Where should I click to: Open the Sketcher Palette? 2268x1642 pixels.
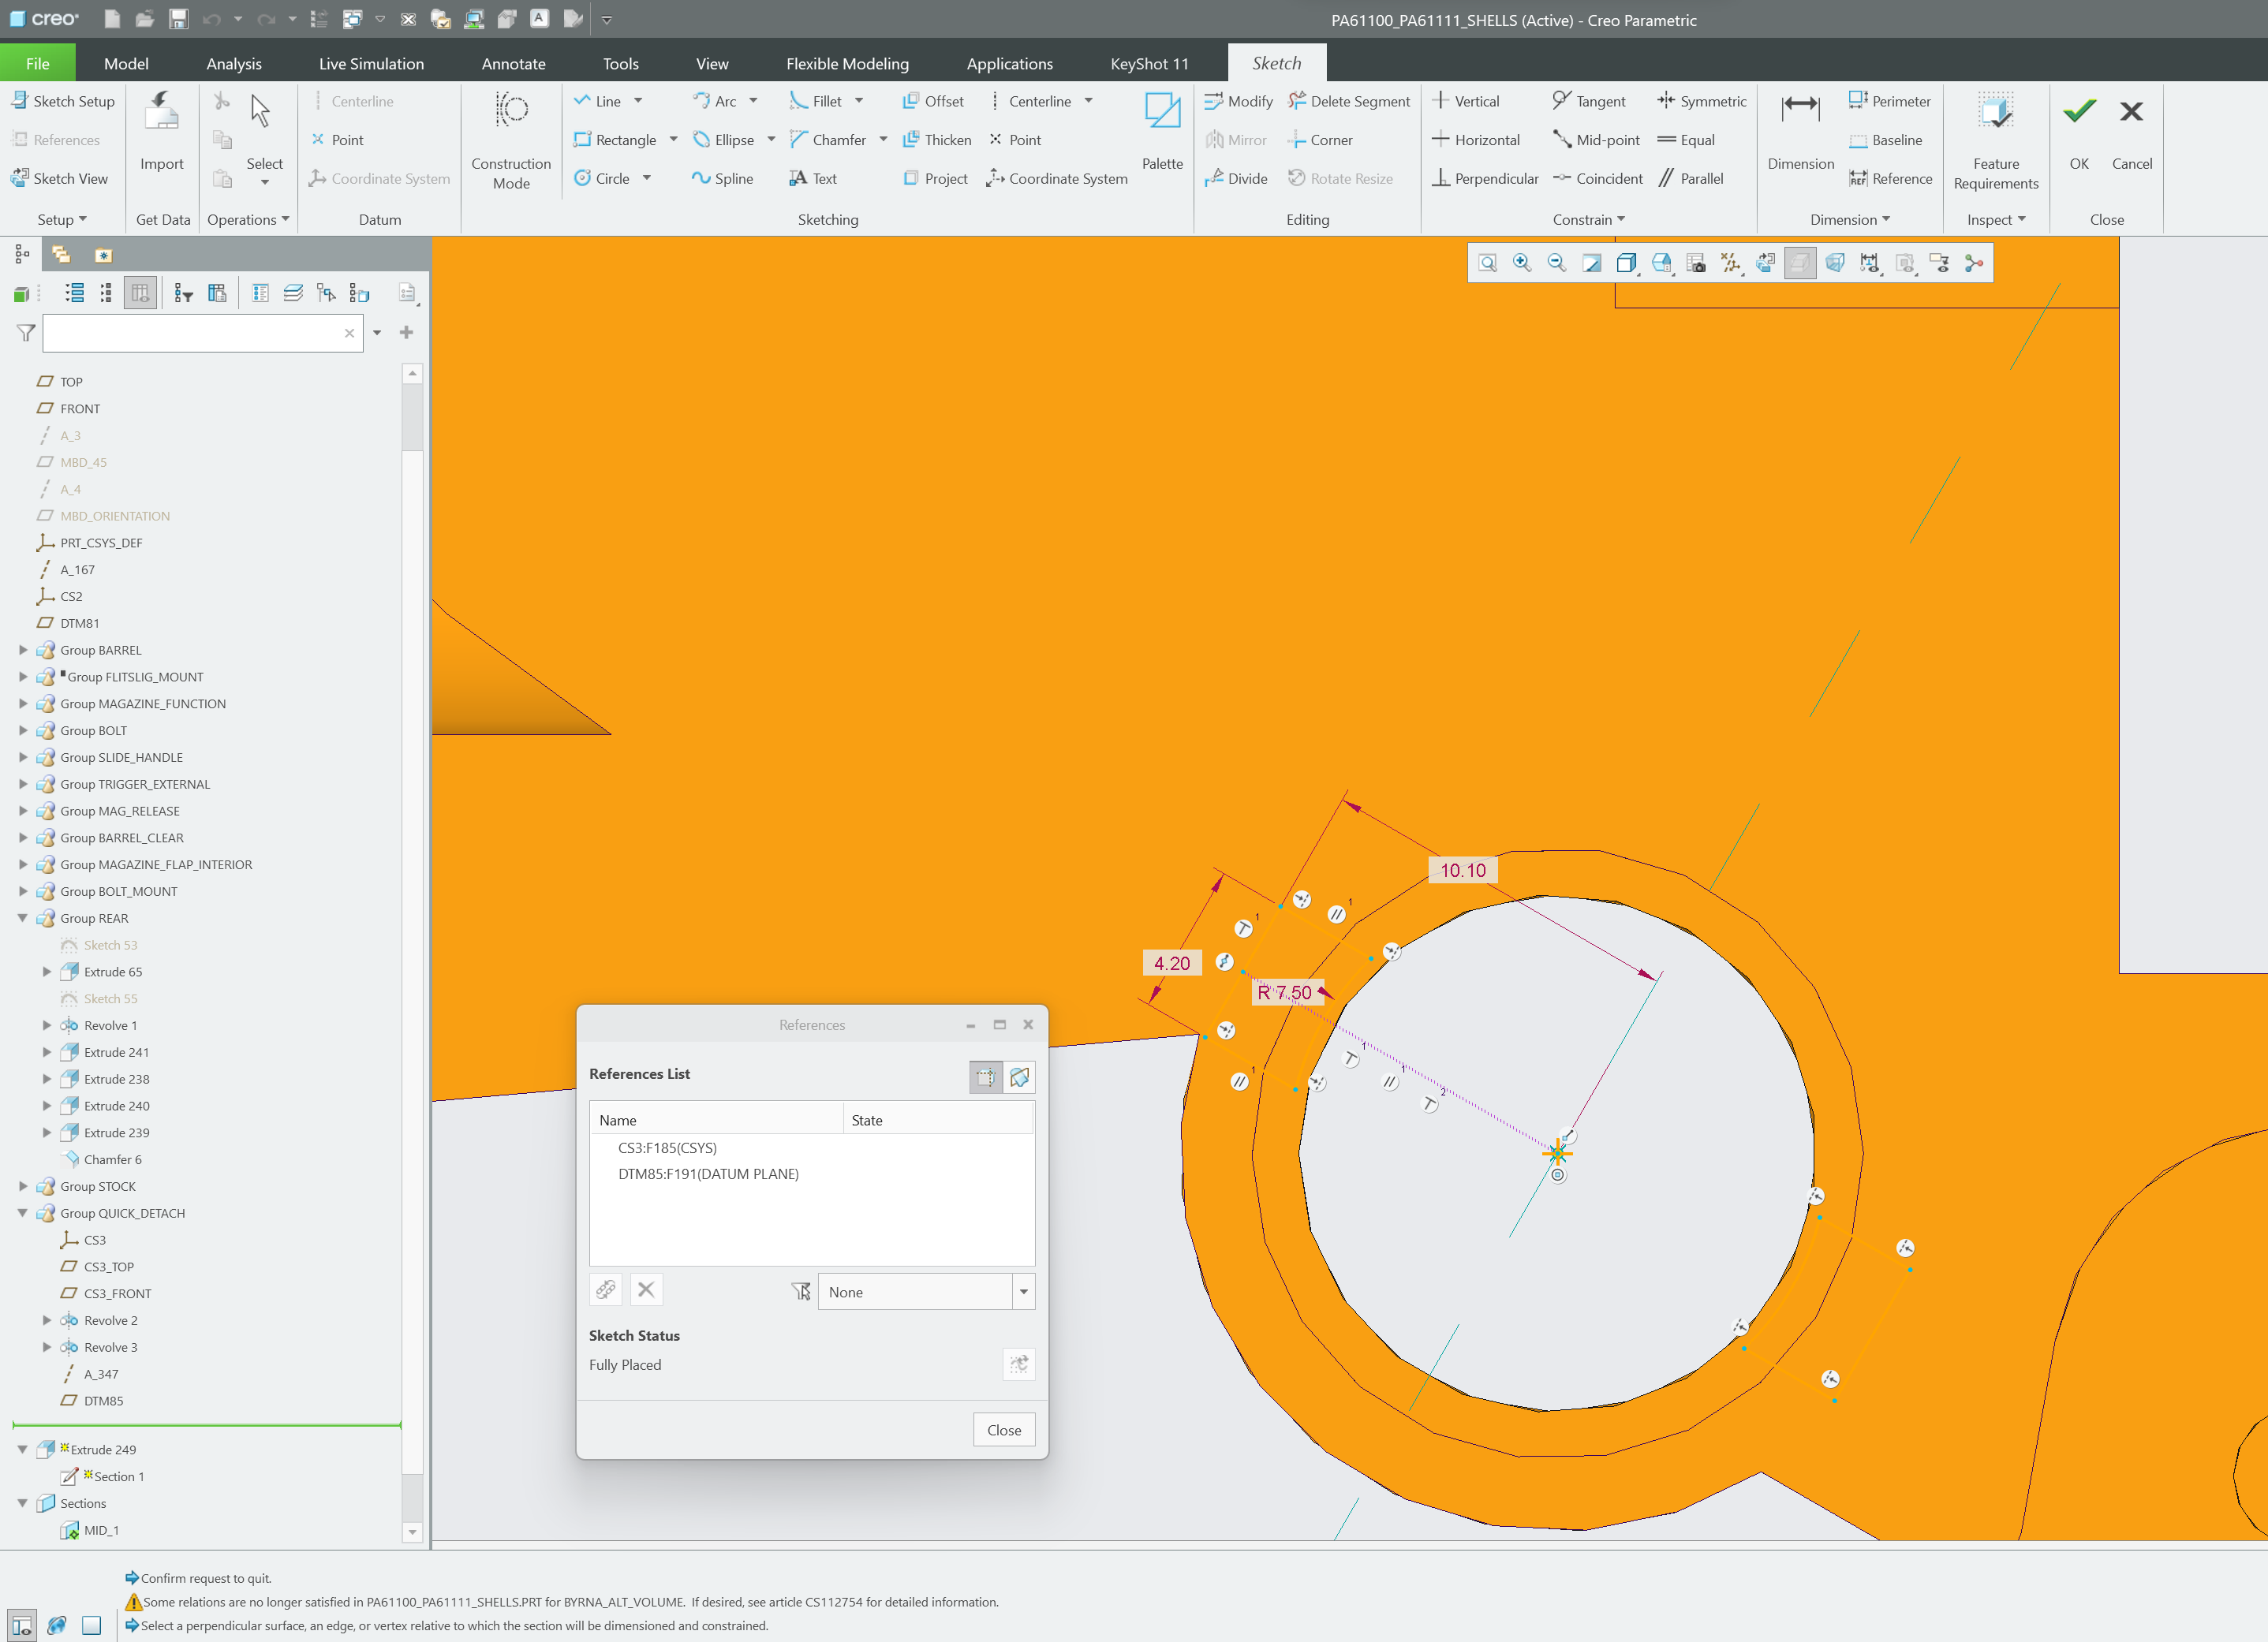click(1161, 130)
